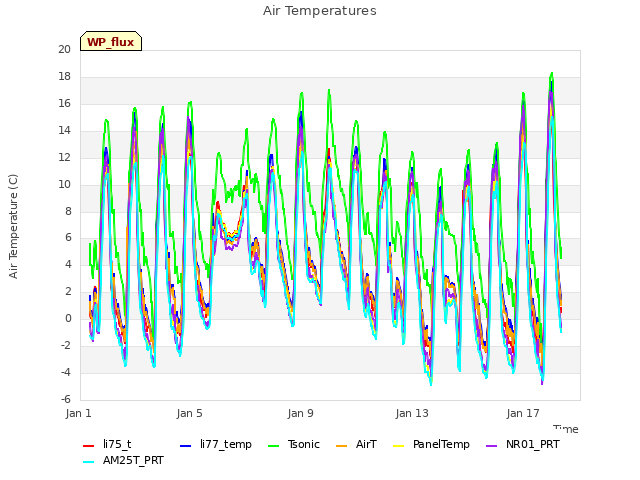640x480 pixels.
Task: Click the -4 y-axis tick label
Action: [66, 372]
